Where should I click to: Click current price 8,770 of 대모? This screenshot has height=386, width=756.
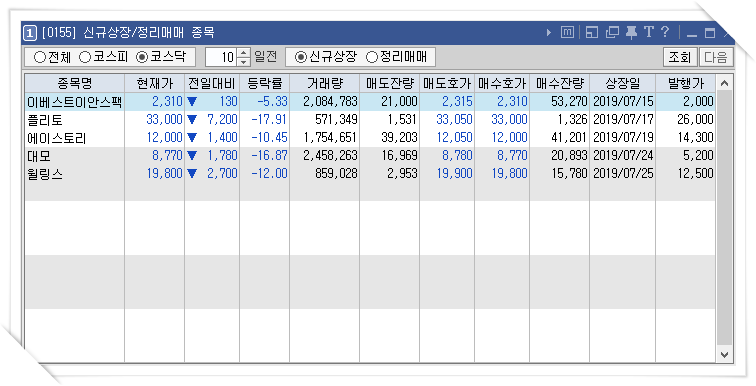(167, 156)
